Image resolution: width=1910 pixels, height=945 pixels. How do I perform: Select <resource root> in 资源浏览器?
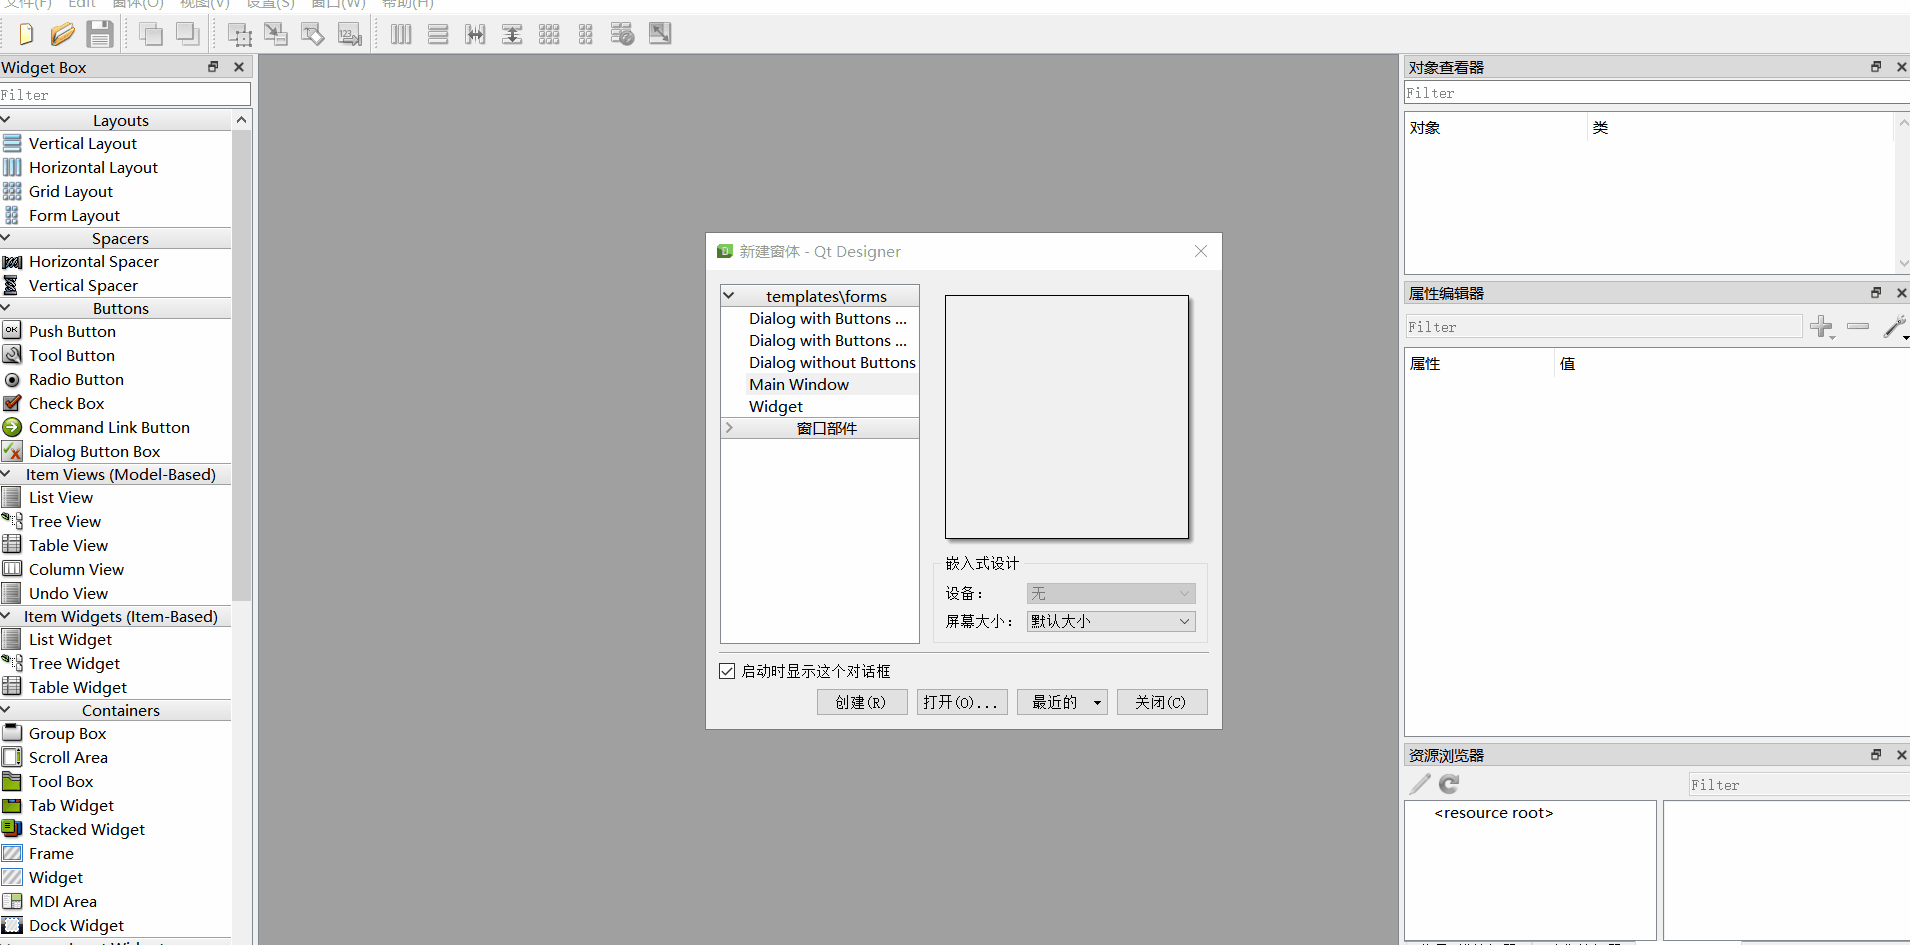[x=1494, y=813]
